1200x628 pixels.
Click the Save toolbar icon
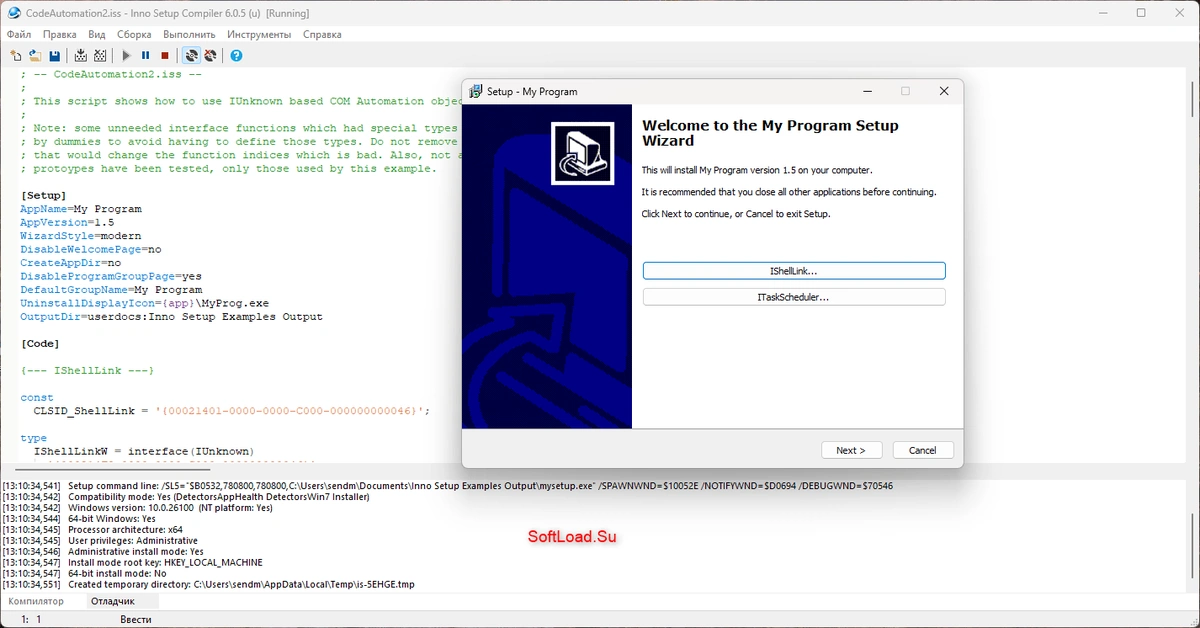[54, 56]
